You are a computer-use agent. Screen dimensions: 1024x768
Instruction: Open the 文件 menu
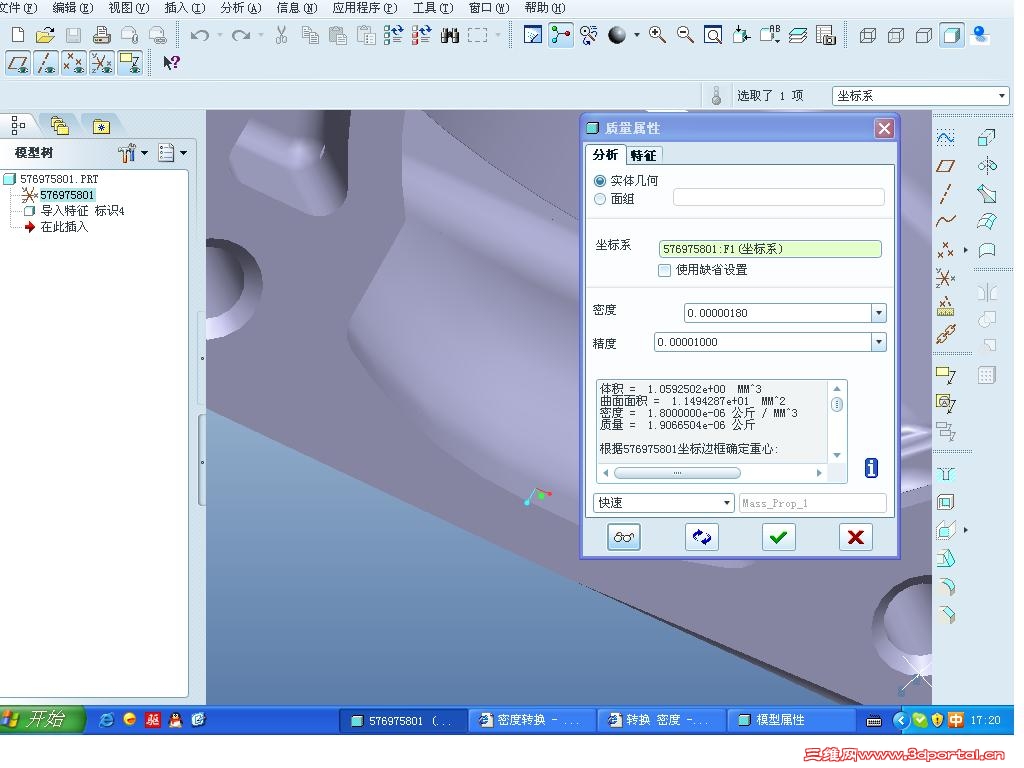coord(18,8)
